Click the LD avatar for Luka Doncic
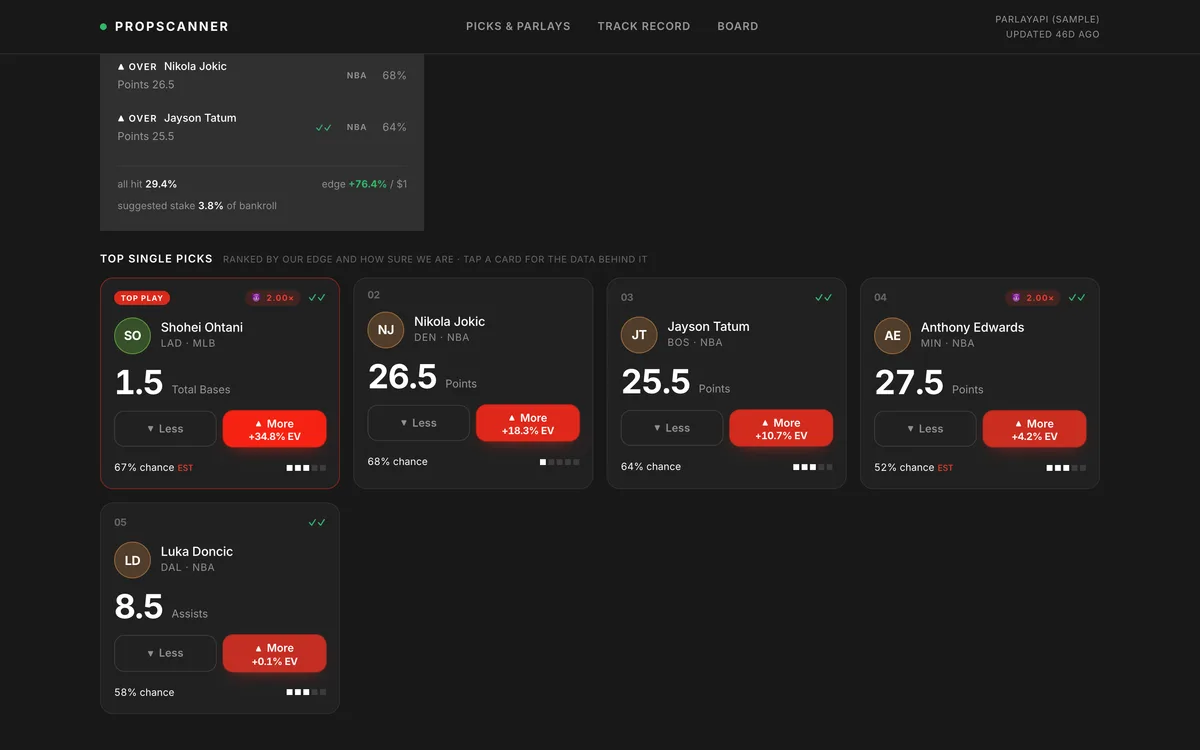1200x750 pixels. coord(132,560)
